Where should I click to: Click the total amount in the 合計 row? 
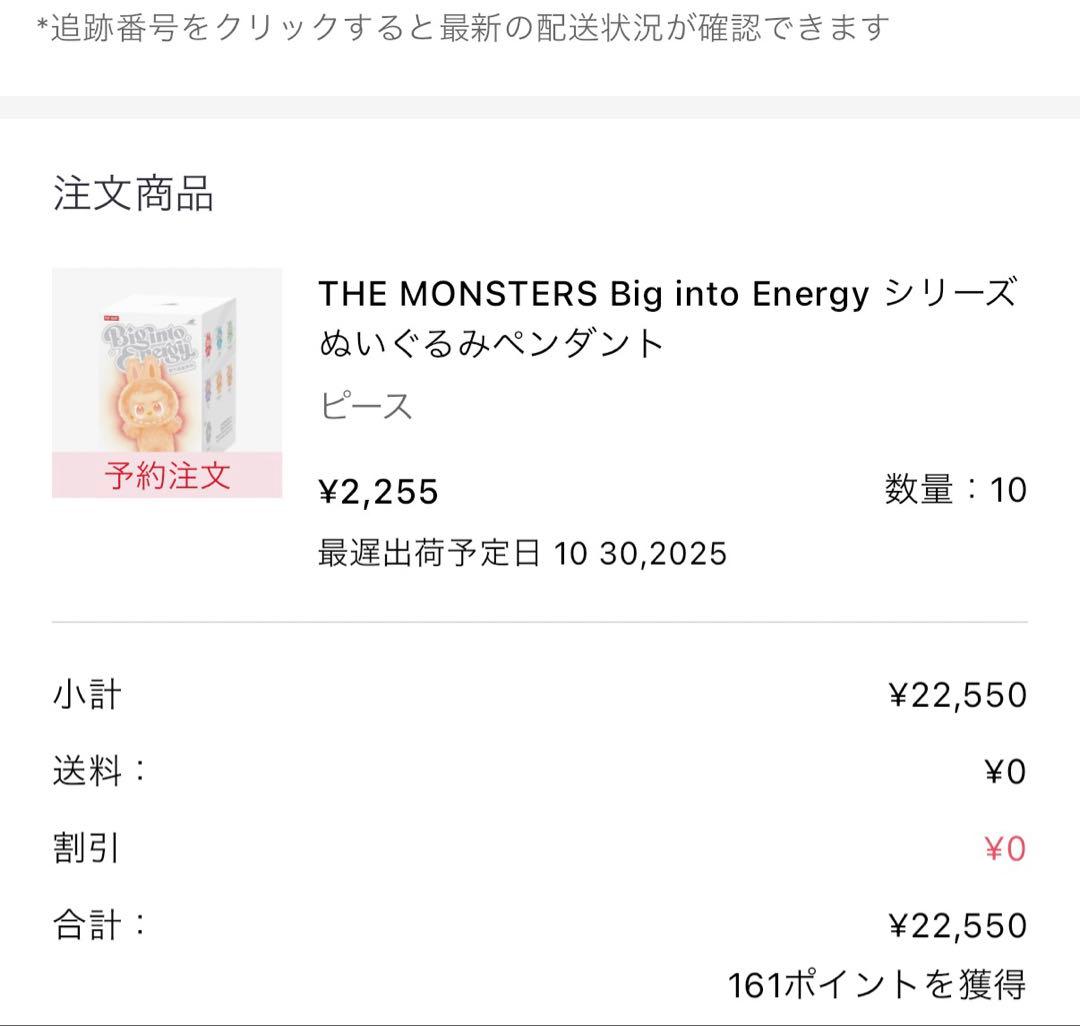957,925
